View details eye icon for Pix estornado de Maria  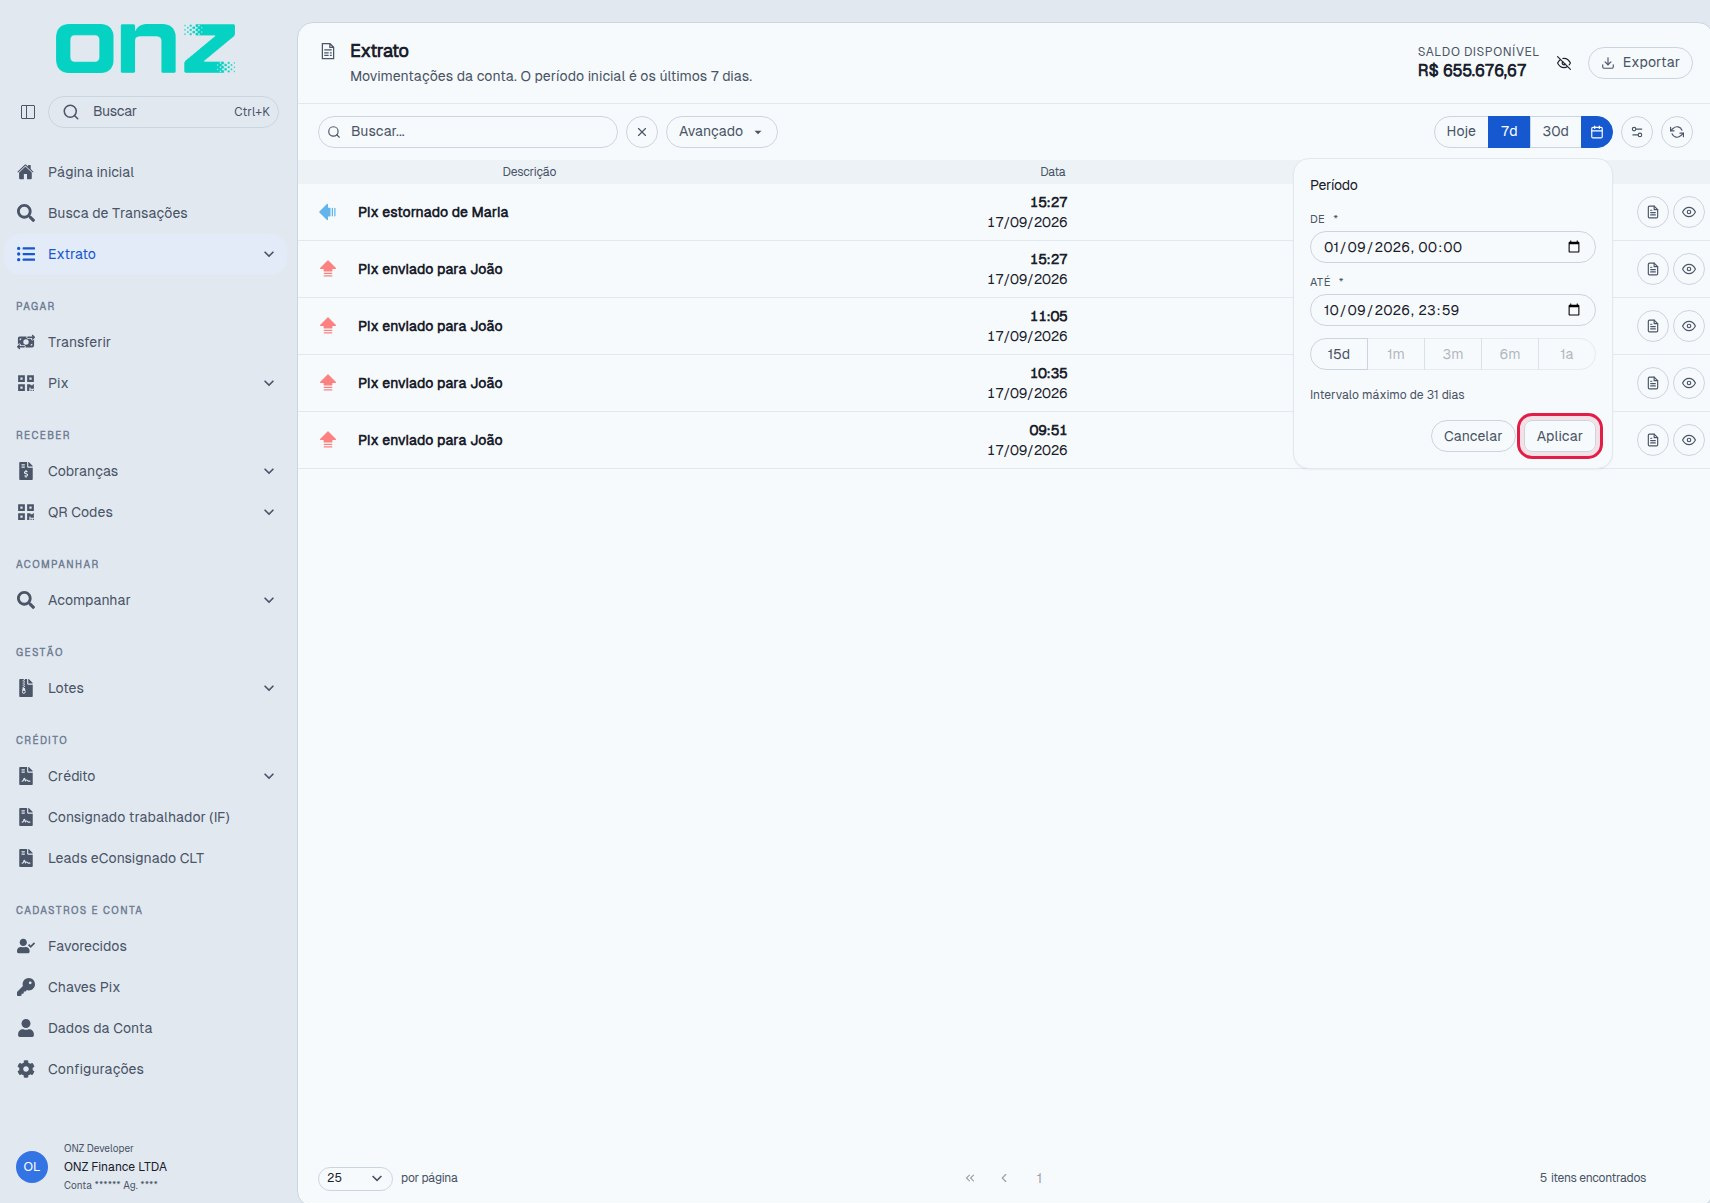[1689, 212]
